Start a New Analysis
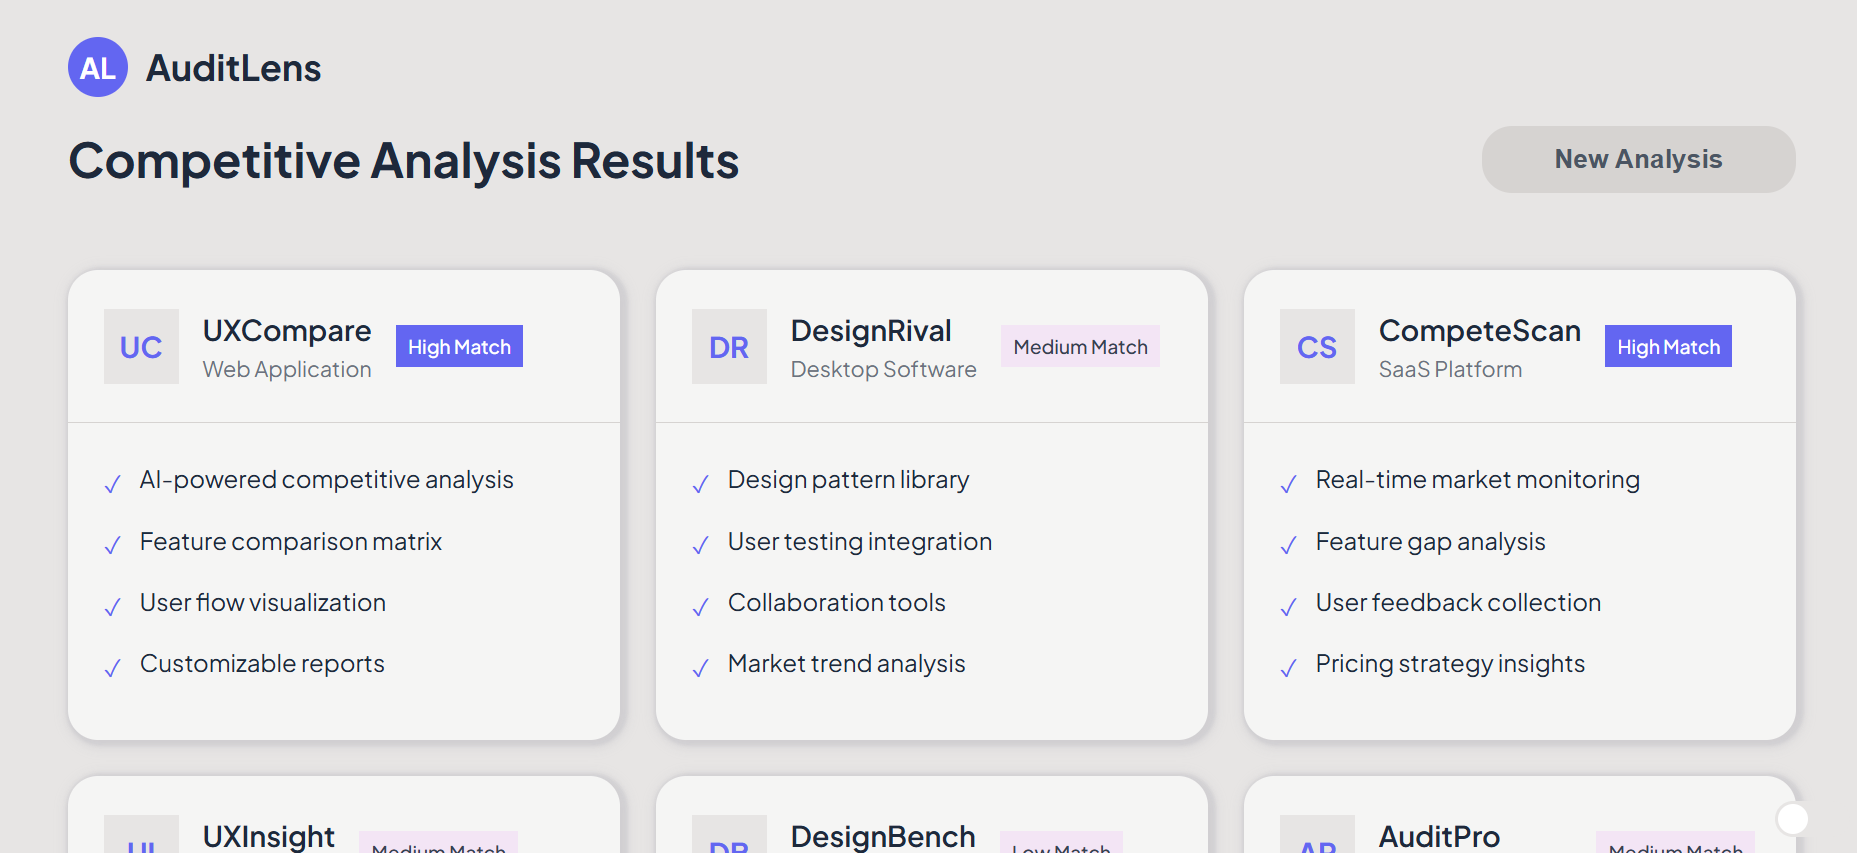Screen dimensions: 1857x853 1637,159
